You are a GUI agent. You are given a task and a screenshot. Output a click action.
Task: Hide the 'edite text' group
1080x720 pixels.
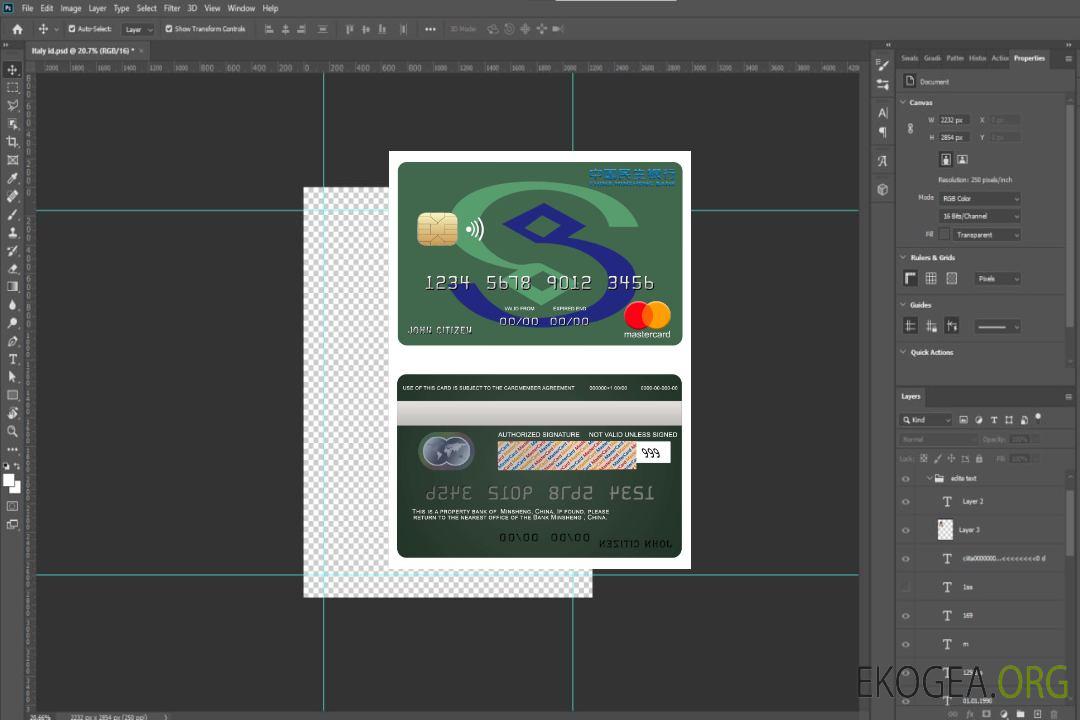pyautogui.click(x=906, y=479)
